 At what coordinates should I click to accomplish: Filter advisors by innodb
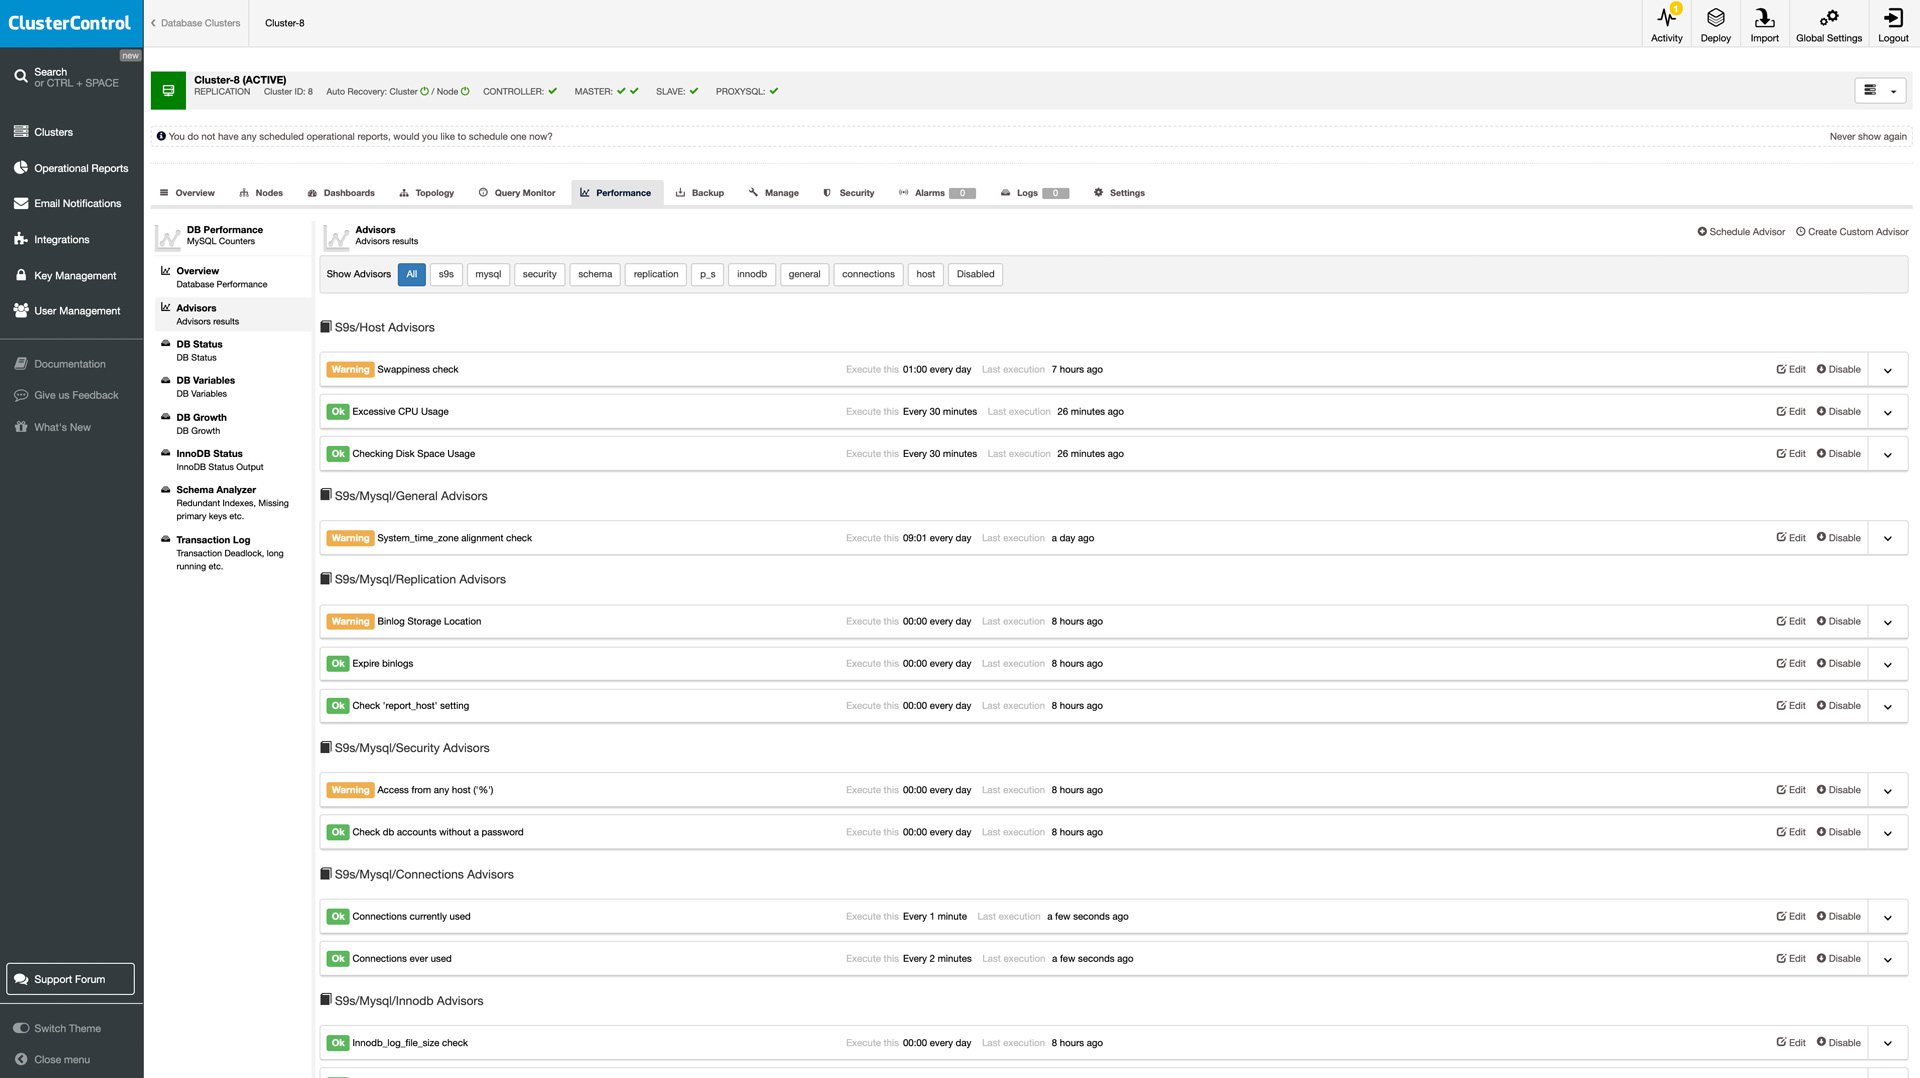pyautogui.click(x=752, y=274)
